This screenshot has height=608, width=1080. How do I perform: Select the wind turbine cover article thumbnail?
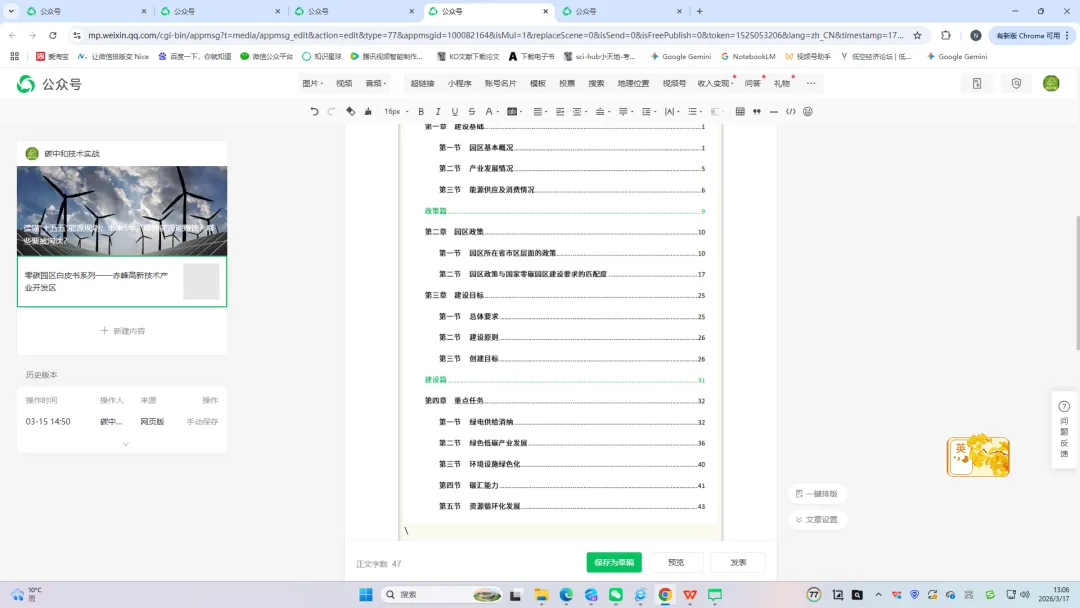click(122, 211)
